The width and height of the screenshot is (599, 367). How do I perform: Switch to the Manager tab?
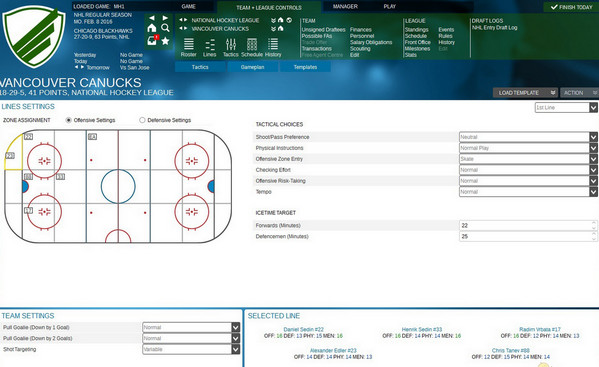(345, 6)
